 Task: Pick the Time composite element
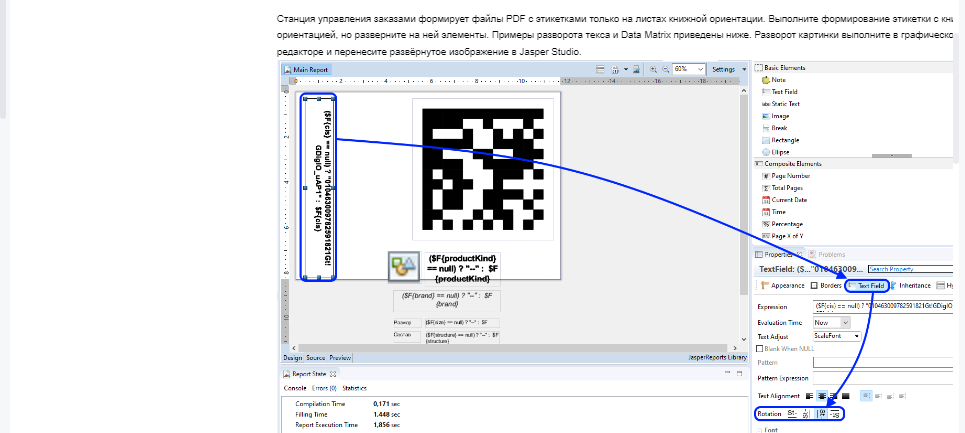[x=774, y=212]
